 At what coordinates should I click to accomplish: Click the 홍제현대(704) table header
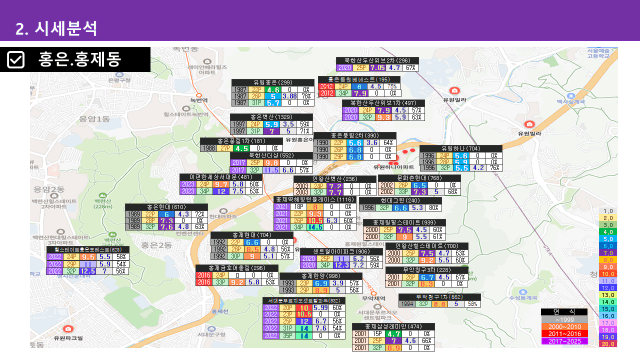pos(252,235)
